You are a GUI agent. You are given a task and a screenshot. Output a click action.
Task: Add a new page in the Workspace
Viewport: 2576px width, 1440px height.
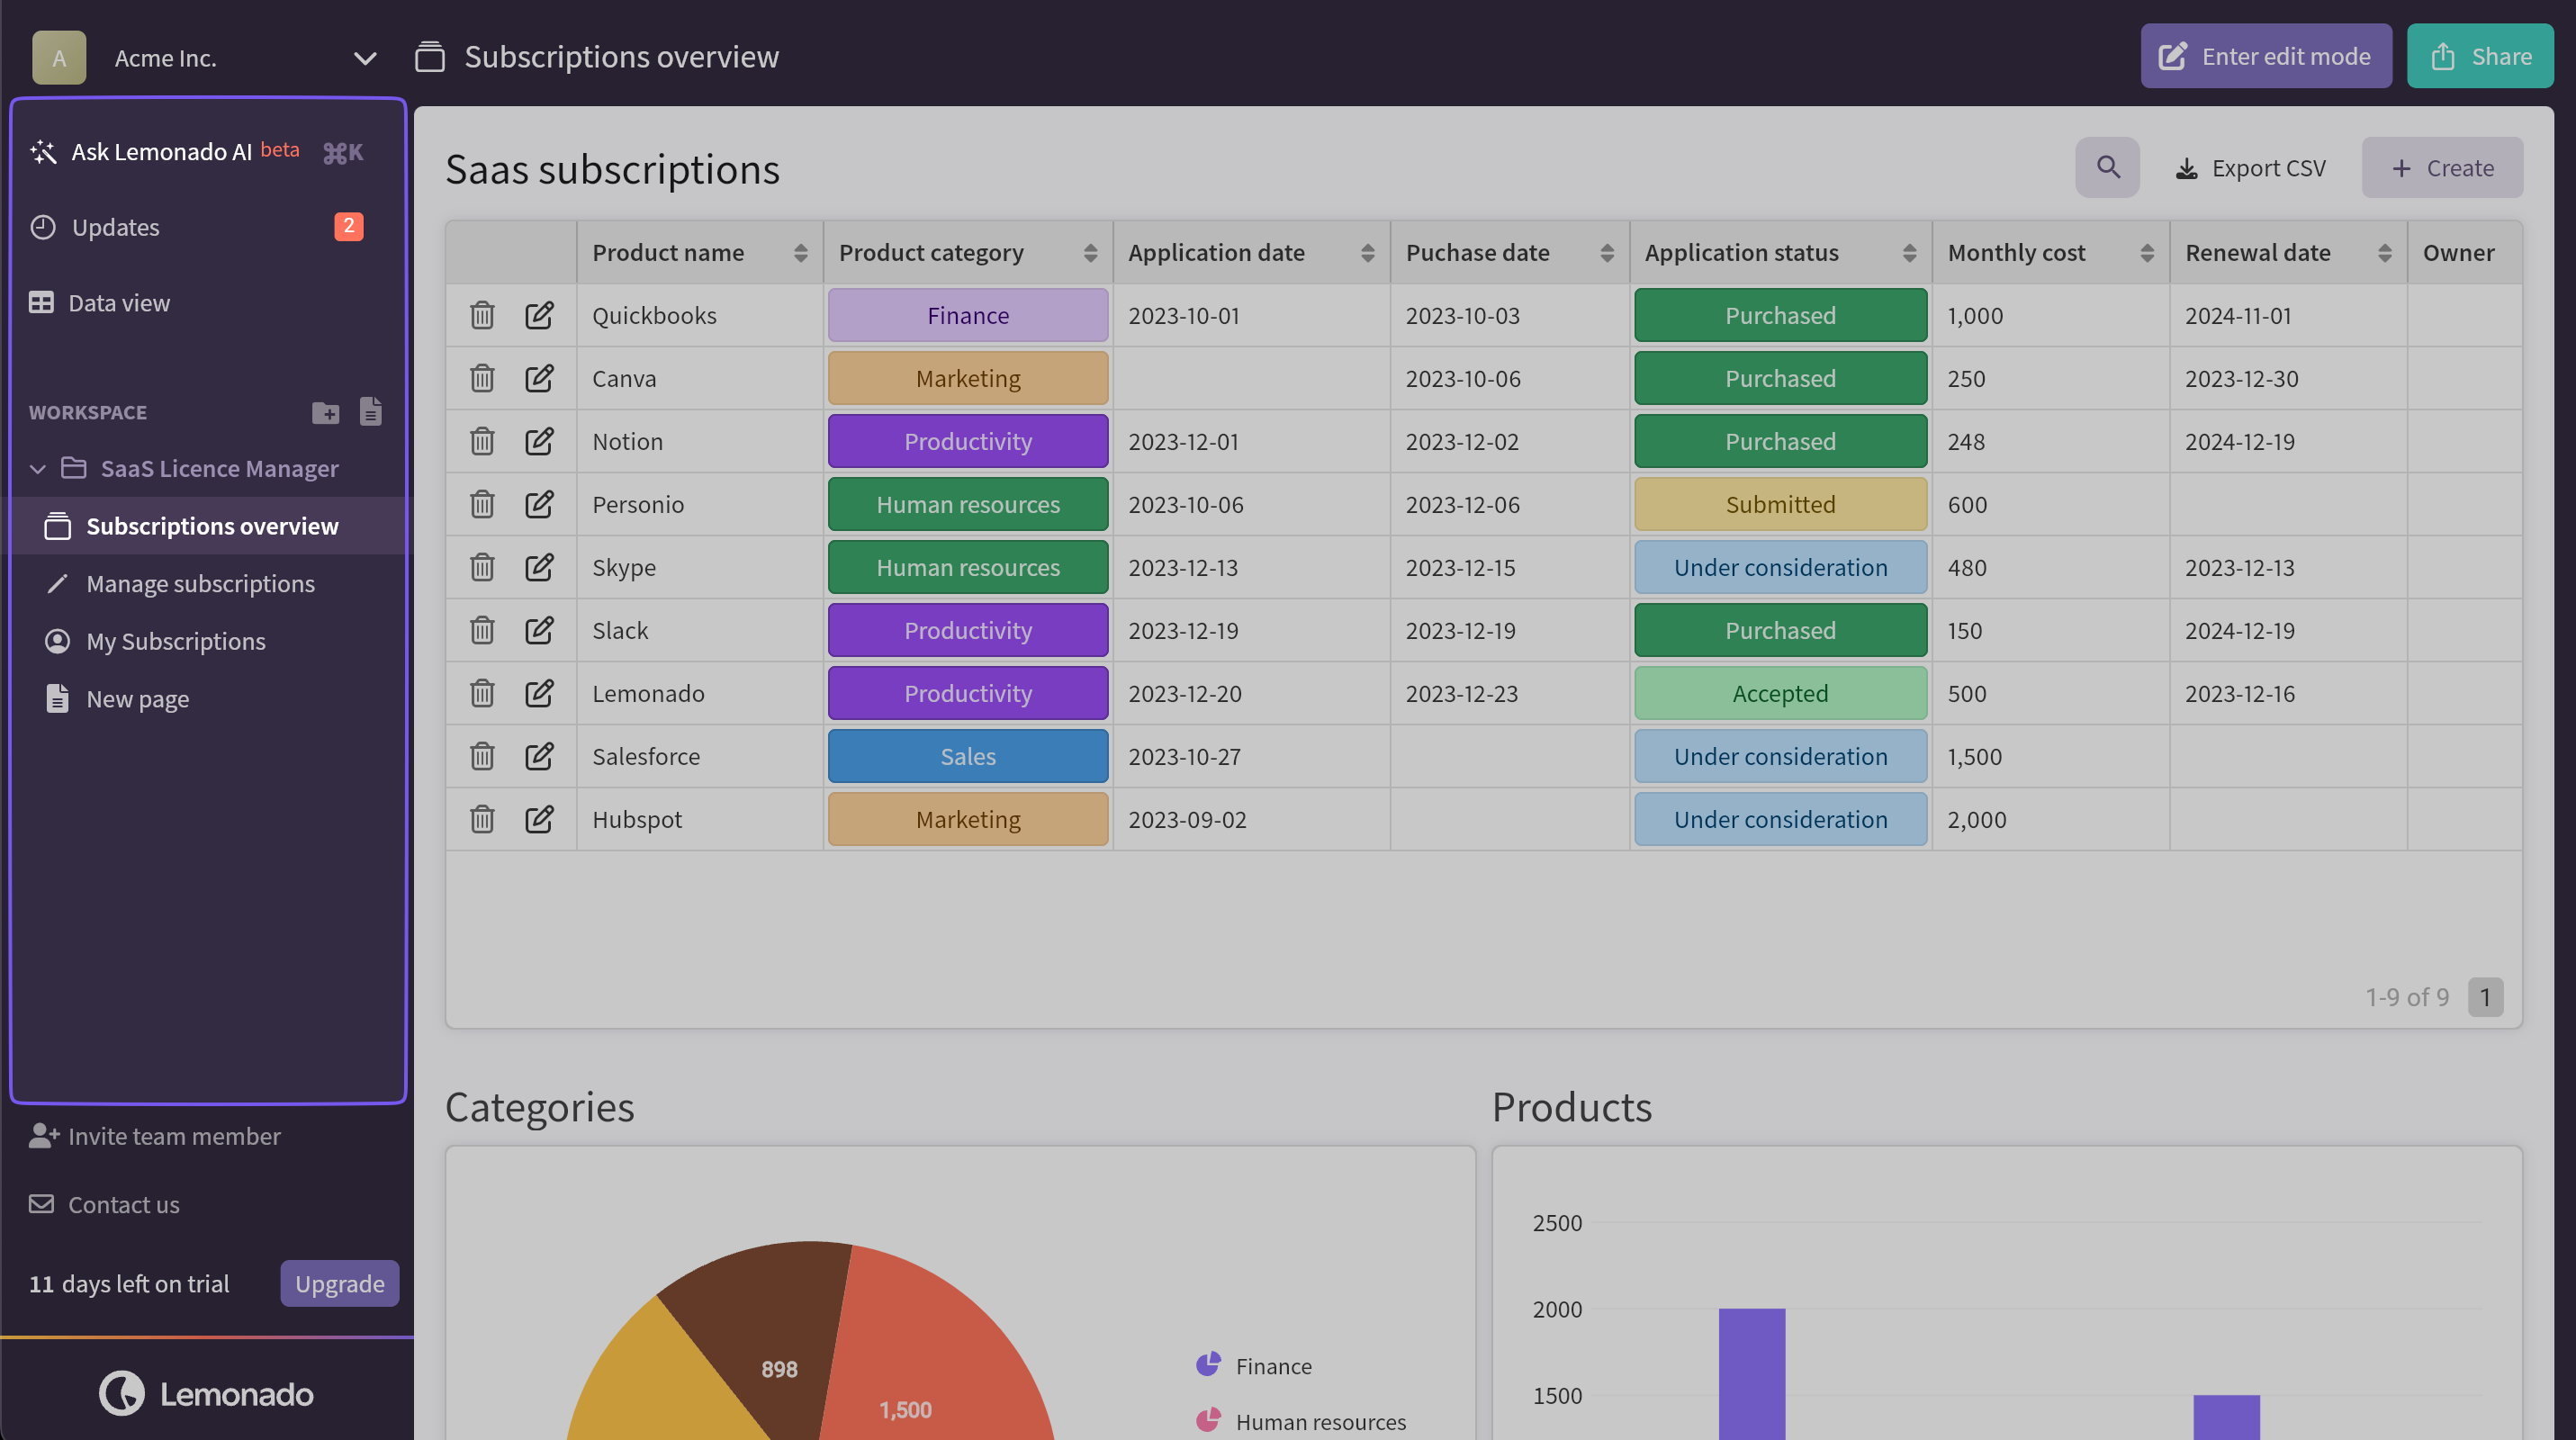pos(371,412)
